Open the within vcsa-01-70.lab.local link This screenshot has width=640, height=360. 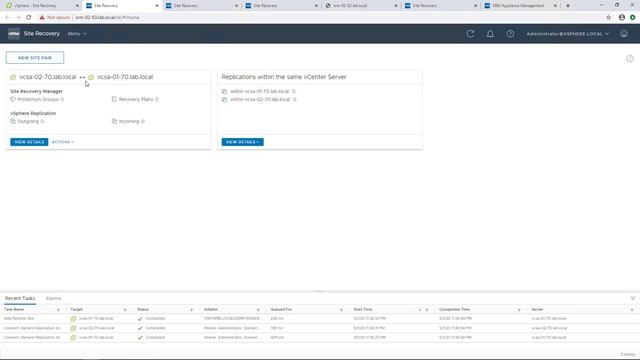[x=262, y=91]
